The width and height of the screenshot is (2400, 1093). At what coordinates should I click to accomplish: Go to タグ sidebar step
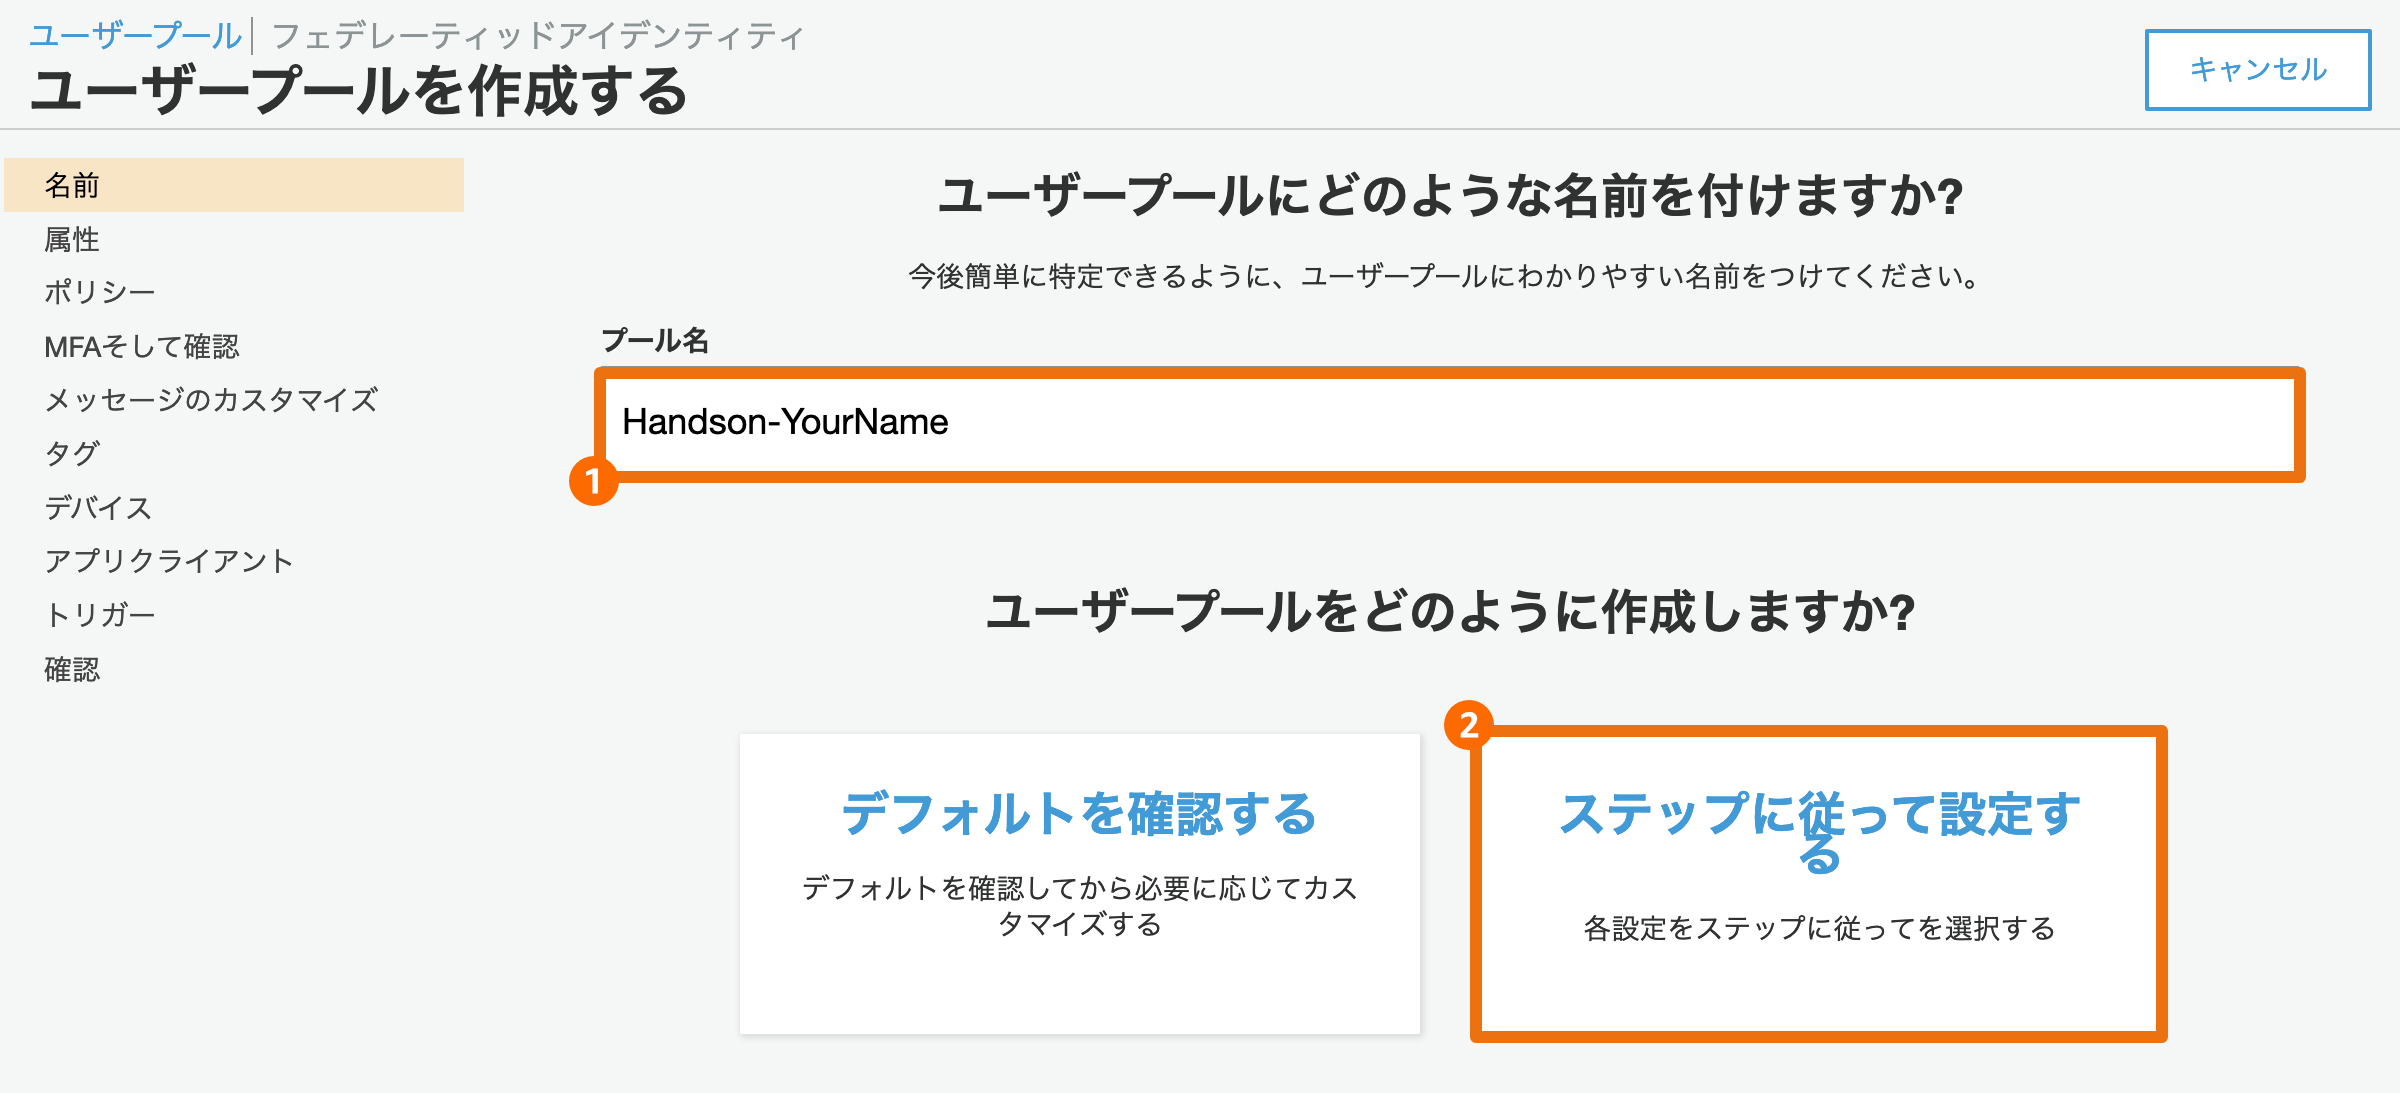72,453
